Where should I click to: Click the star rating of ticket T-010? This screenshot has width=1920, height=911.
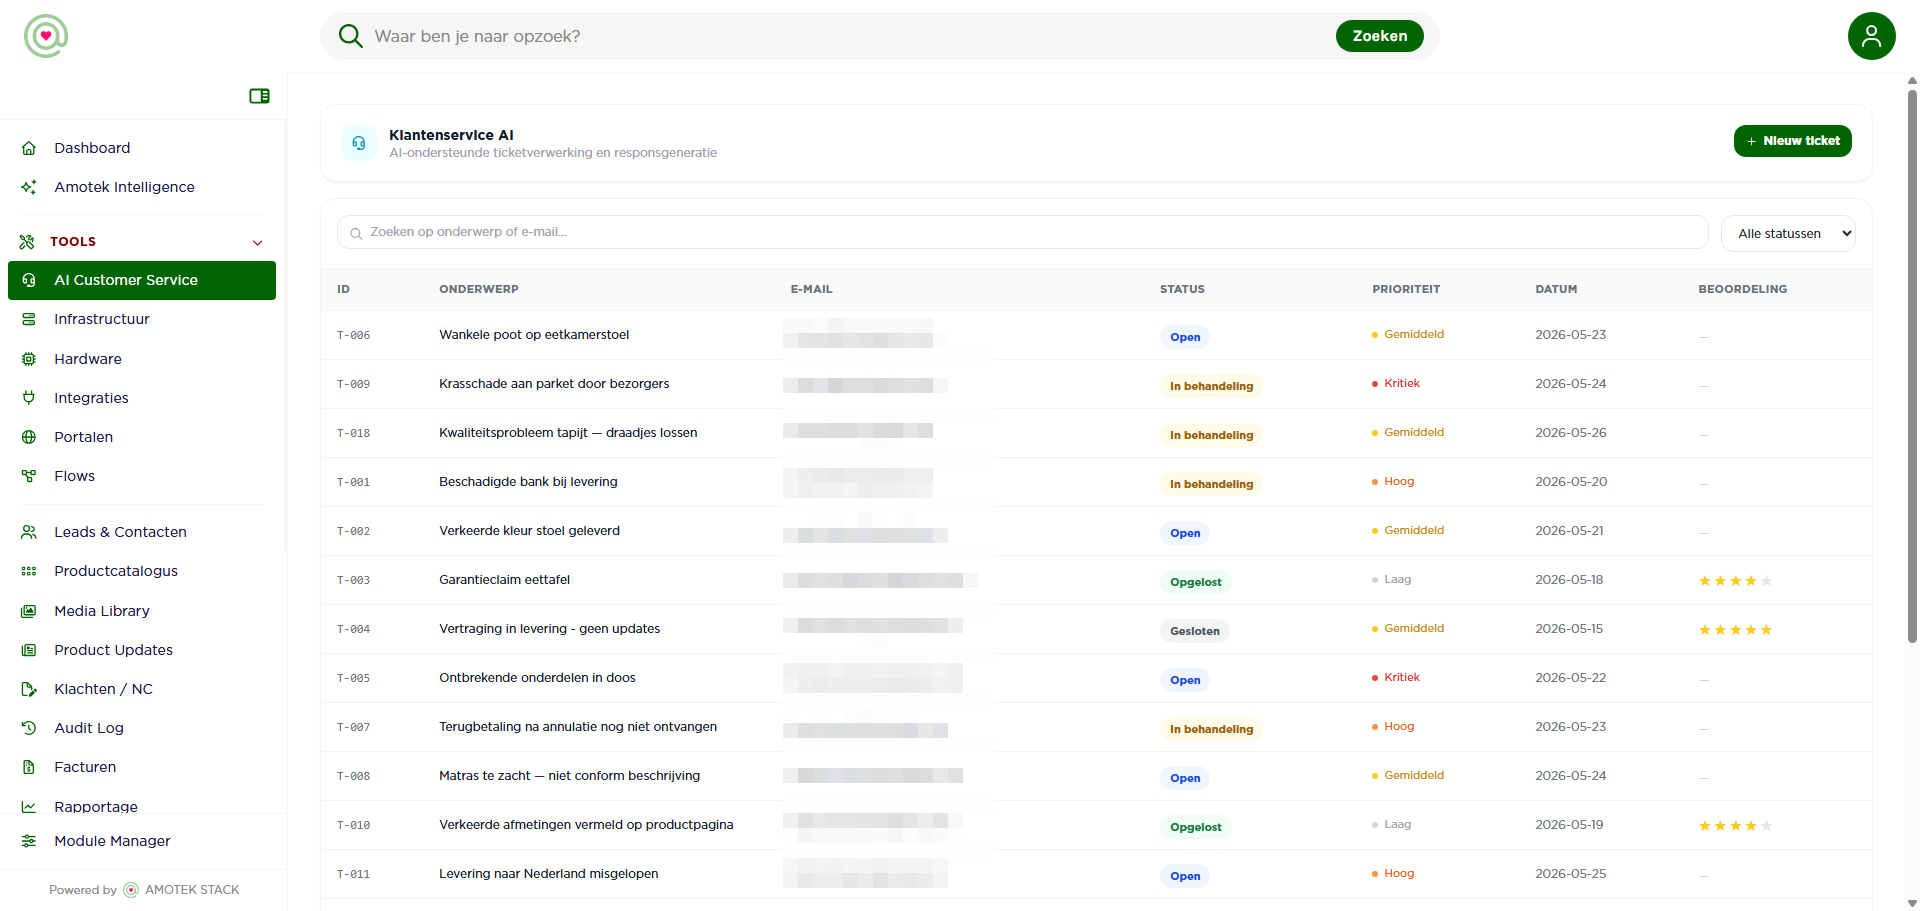coord(1735,826)
